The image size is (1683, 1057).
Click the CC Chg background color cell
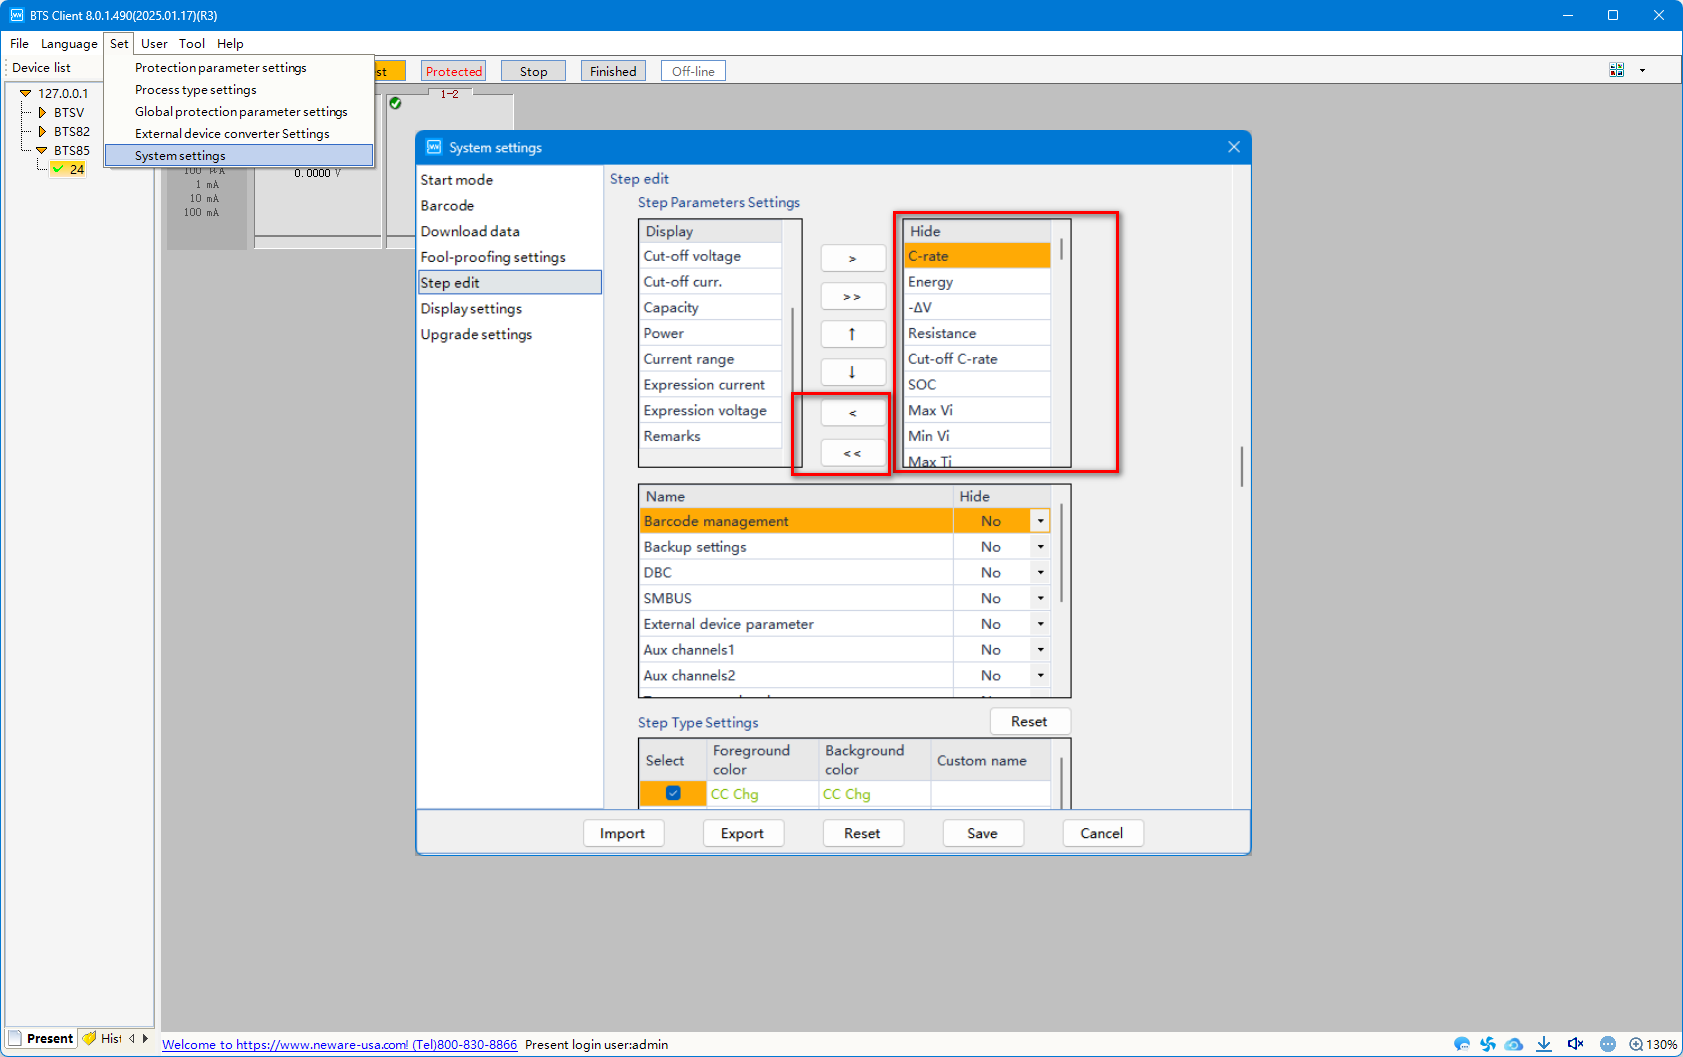click(875, 794)
